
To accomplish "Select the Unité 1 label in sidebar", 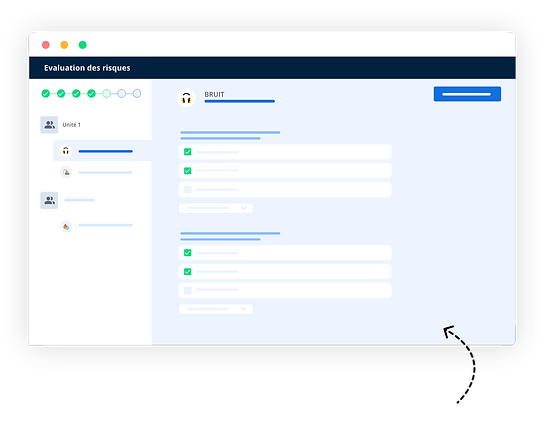I will (71, 125).
